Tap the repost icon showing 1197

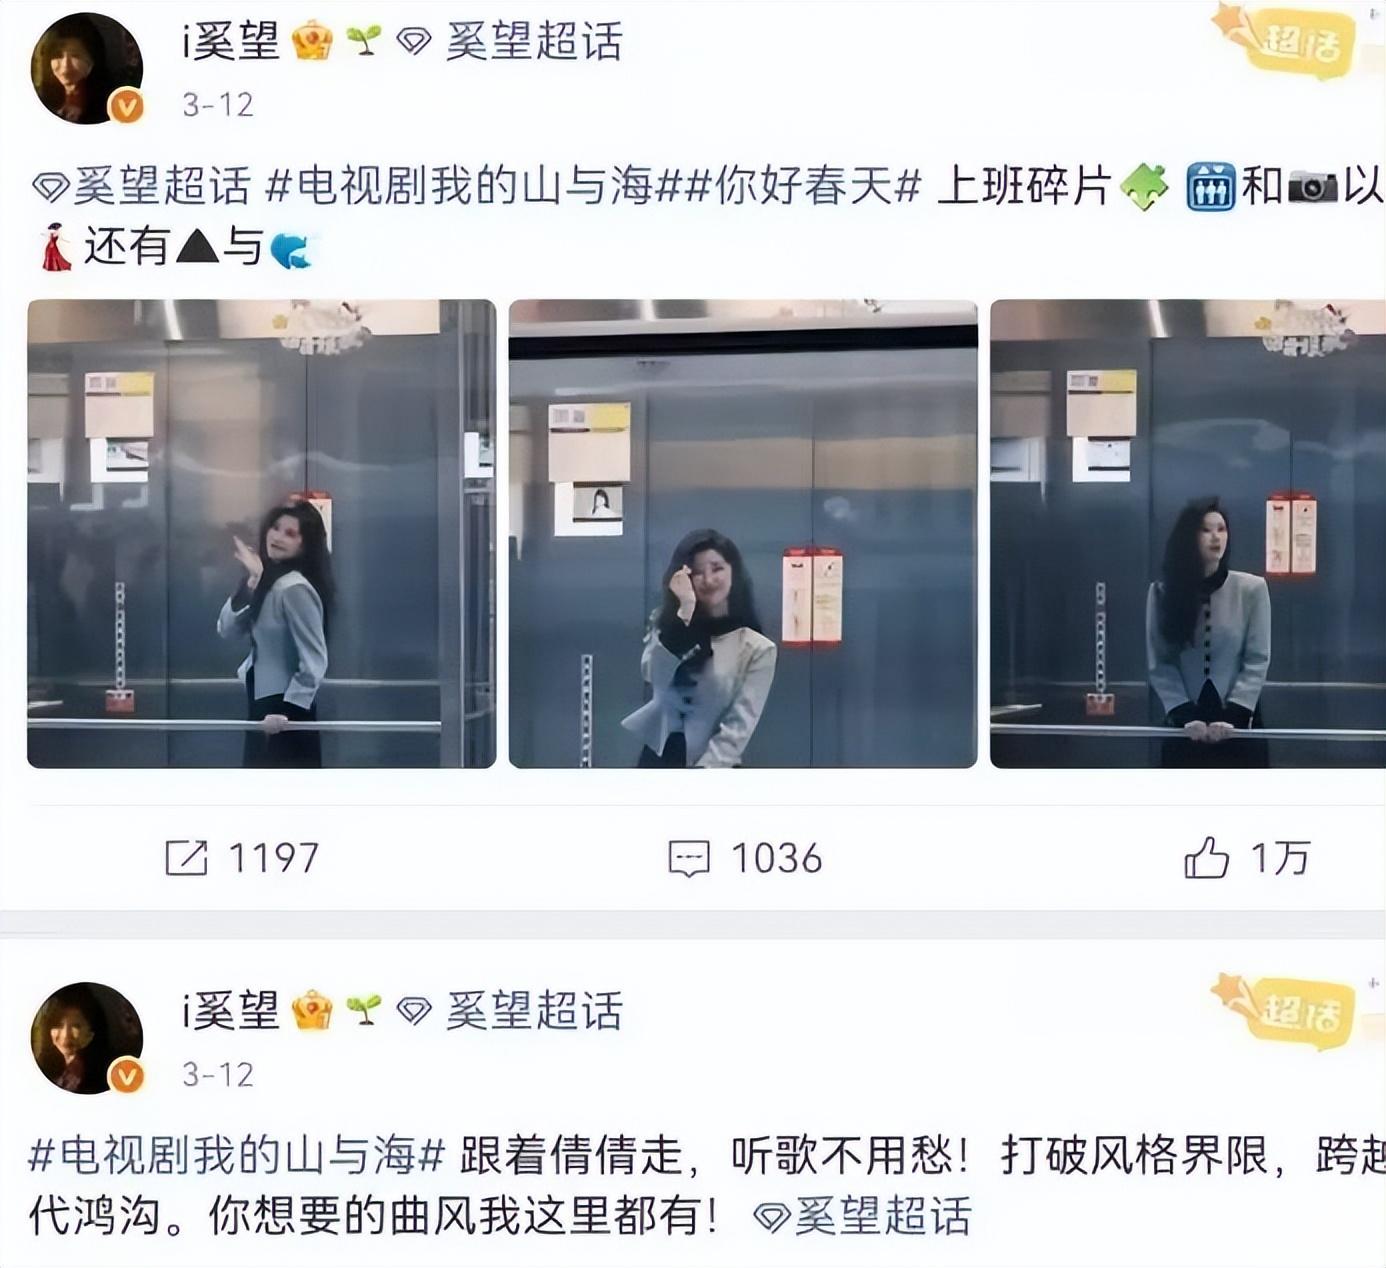point(186,858)
